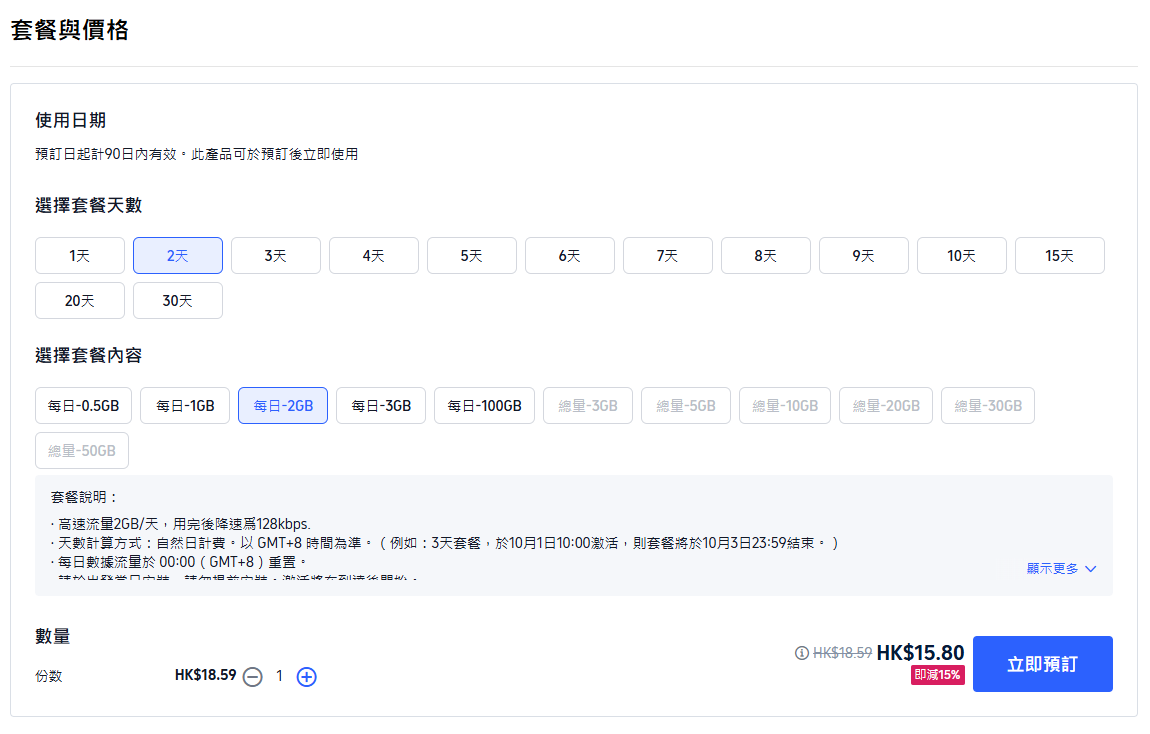Click the 選擇套餐天數 section title
The width and height of the screenshot is (1150, 734).
point(89,205)
